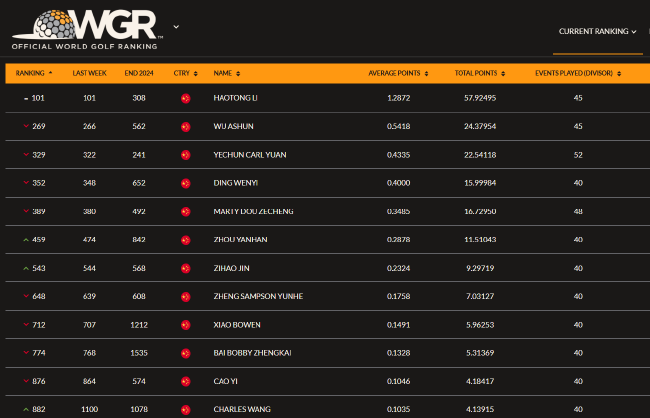Open player Haotong Li's profile
This screenshot has width=650, height=418.
(x=235, y=98)
